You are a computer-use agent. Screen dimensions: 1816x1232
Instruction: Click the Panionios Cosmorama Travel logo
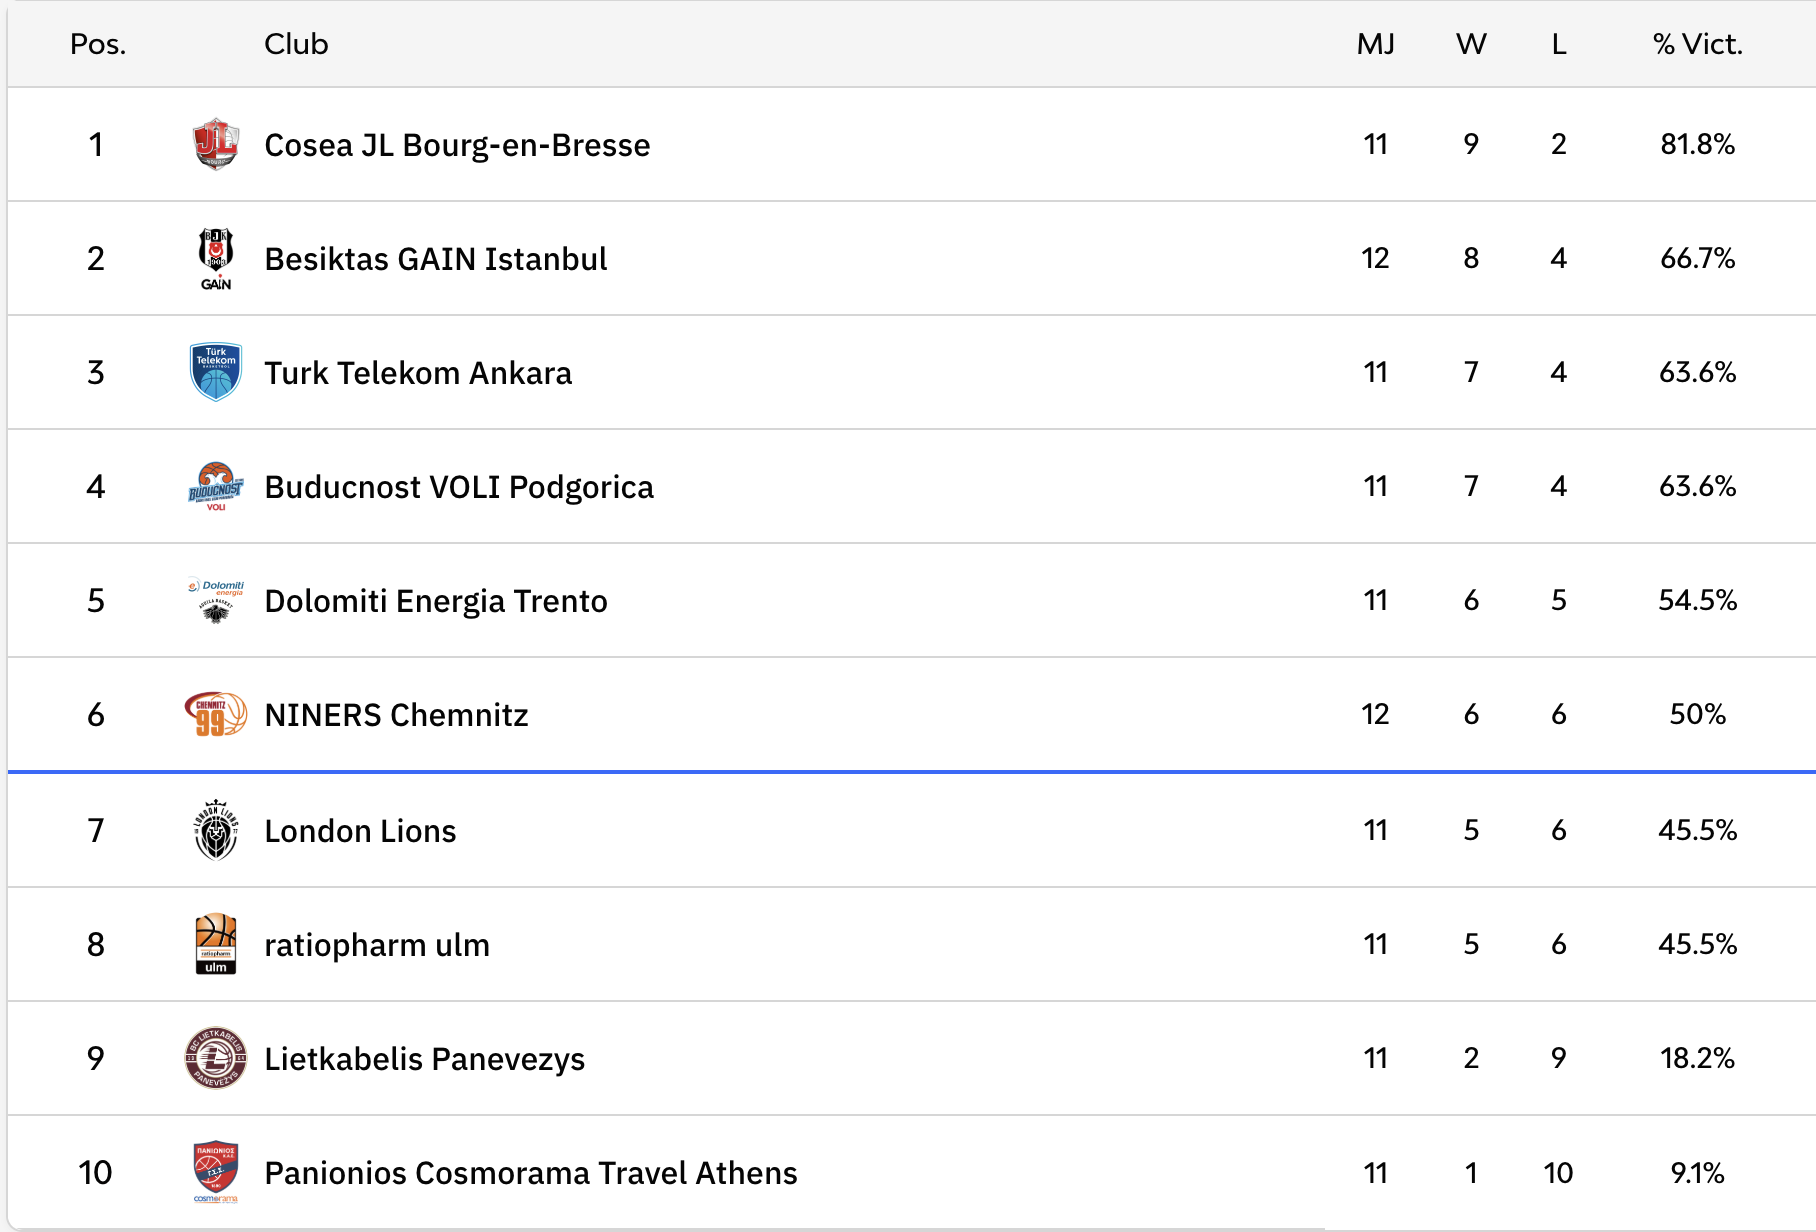(x=215, y=1172)
